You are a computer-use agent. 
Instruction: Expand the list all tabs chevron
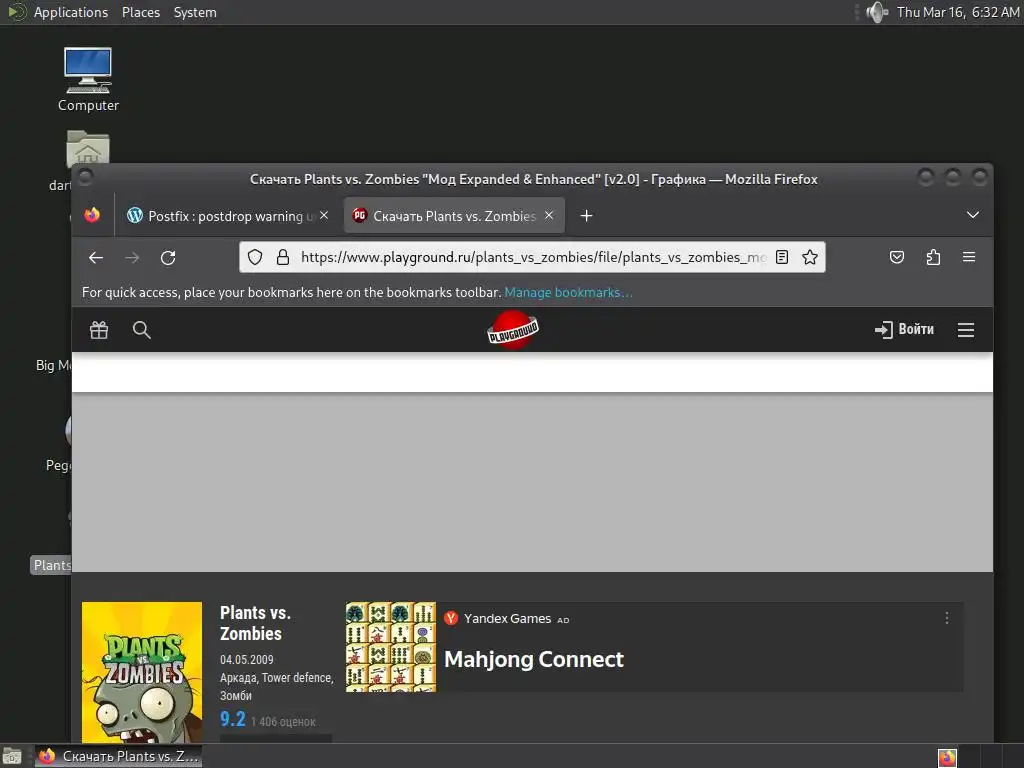tap(972, 215)
